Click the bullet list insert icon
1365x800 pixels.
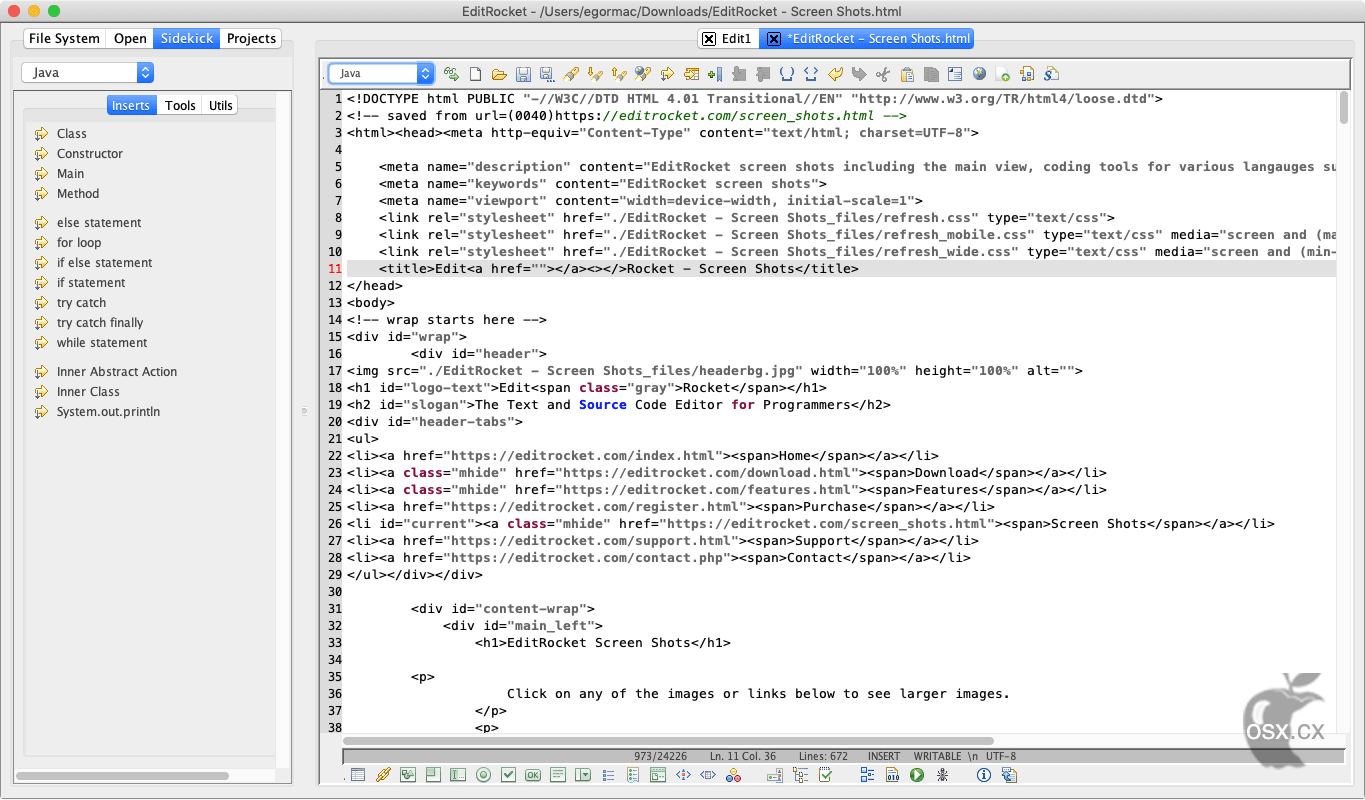(x=608, y=775)
